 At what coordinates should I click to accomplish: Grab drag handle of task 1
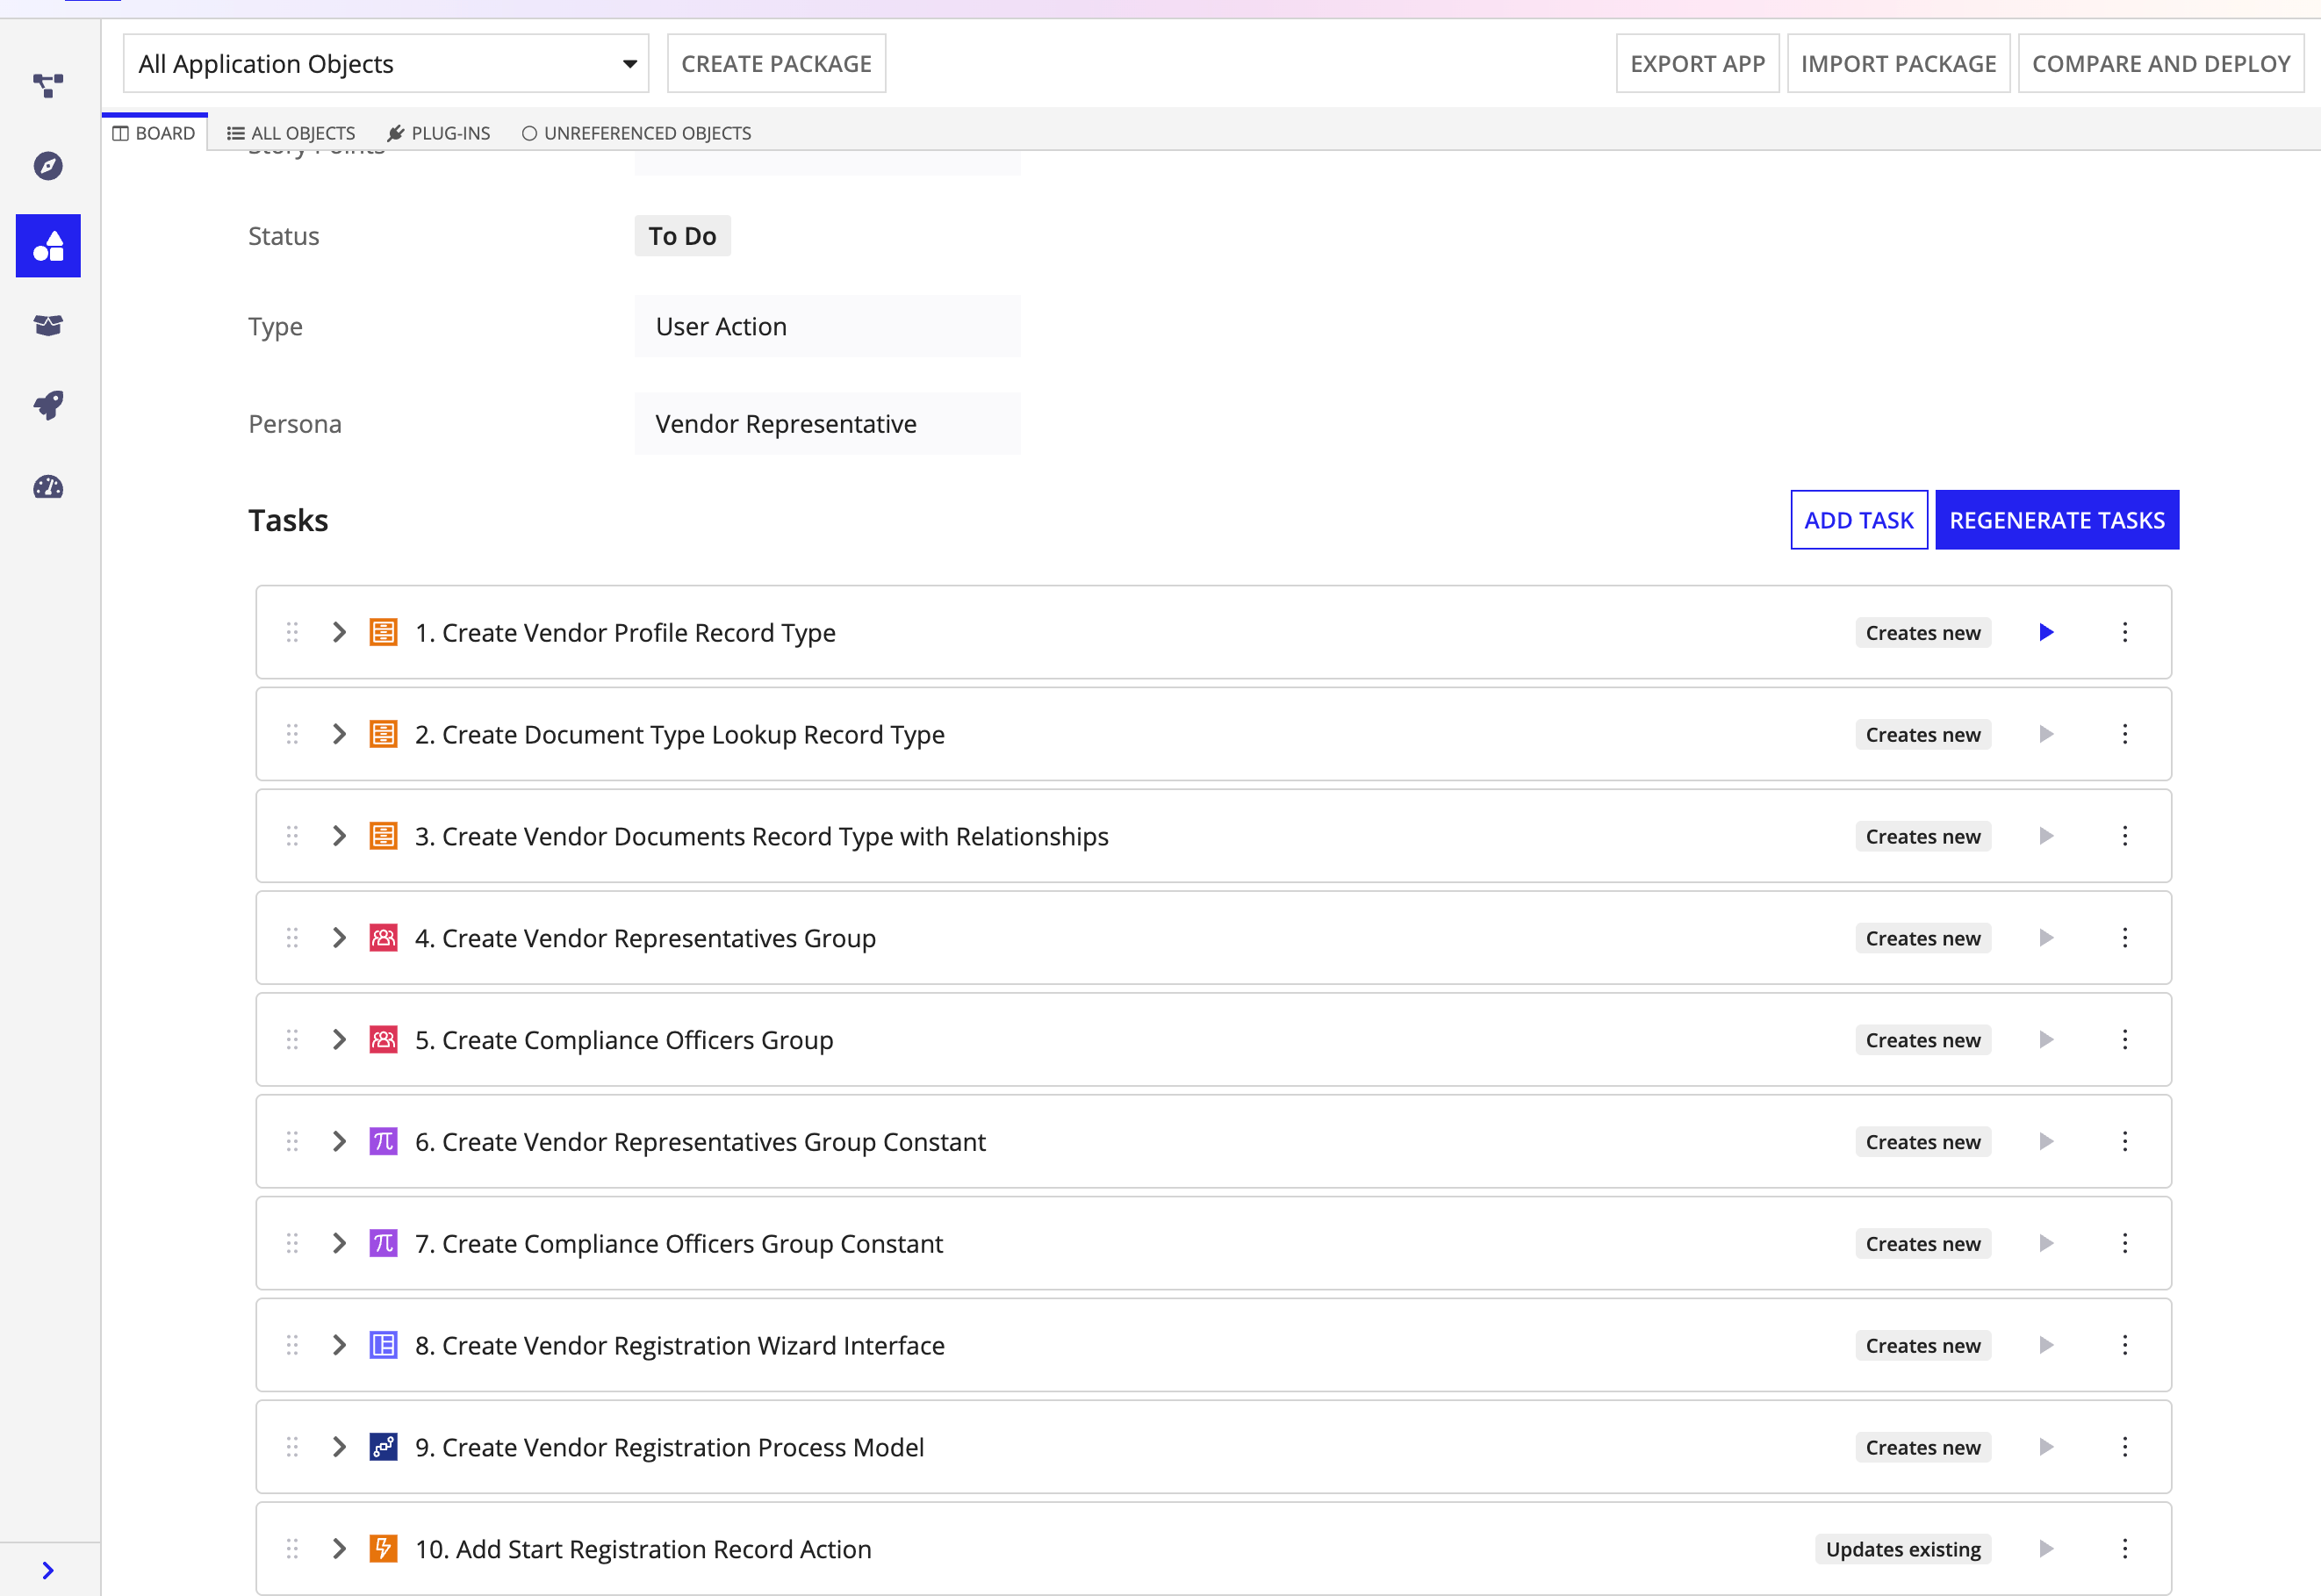pyautogui.click(x=292, y=632)
